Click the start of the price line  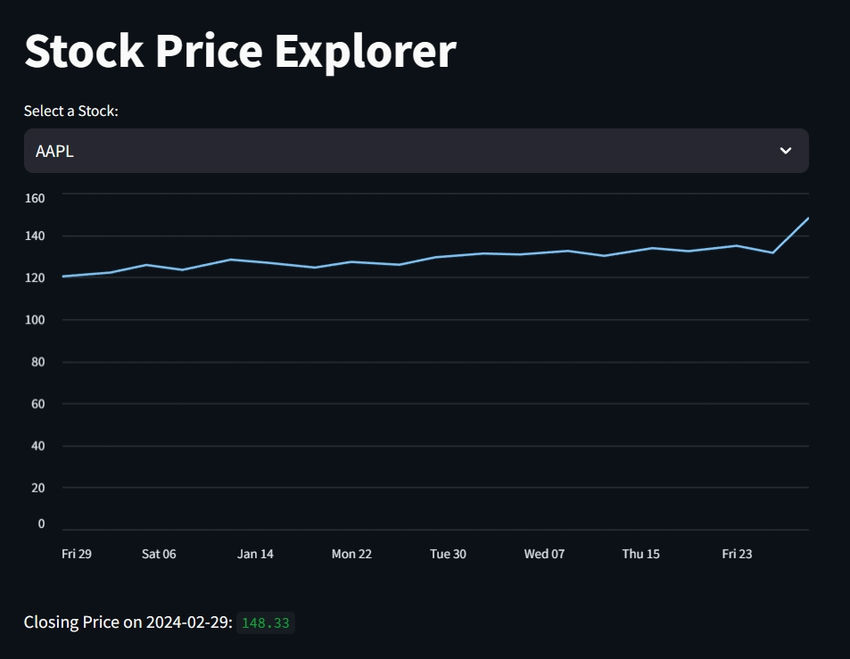pyautogui.click(x=63, y=276)
